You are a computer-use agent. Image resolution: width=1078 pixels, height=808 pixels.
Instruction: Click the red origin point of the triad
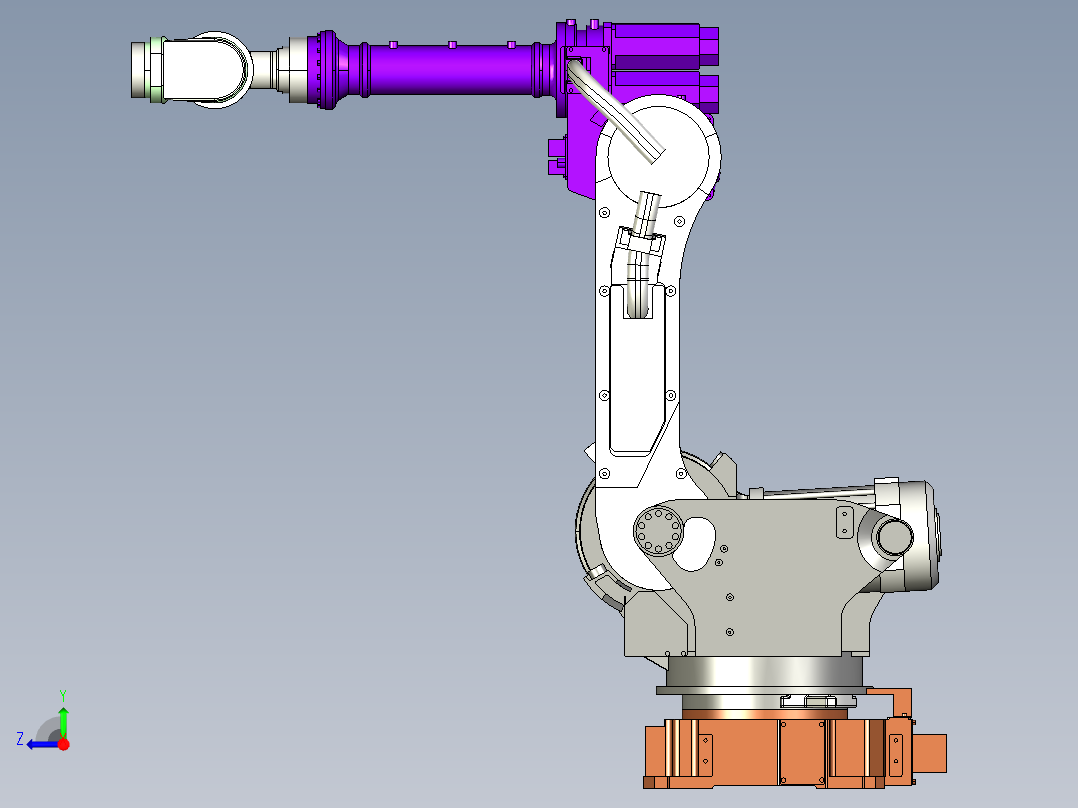click(62, 744)
